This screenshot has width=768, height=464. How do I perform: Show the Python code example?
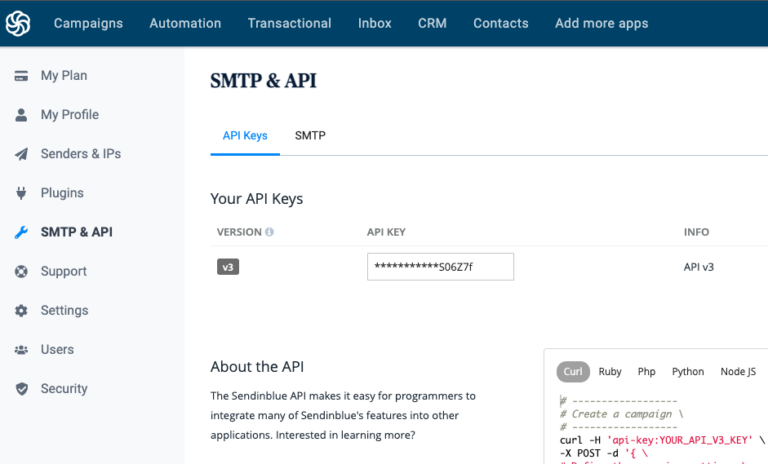pyautogui.click(x=687, y=371)
